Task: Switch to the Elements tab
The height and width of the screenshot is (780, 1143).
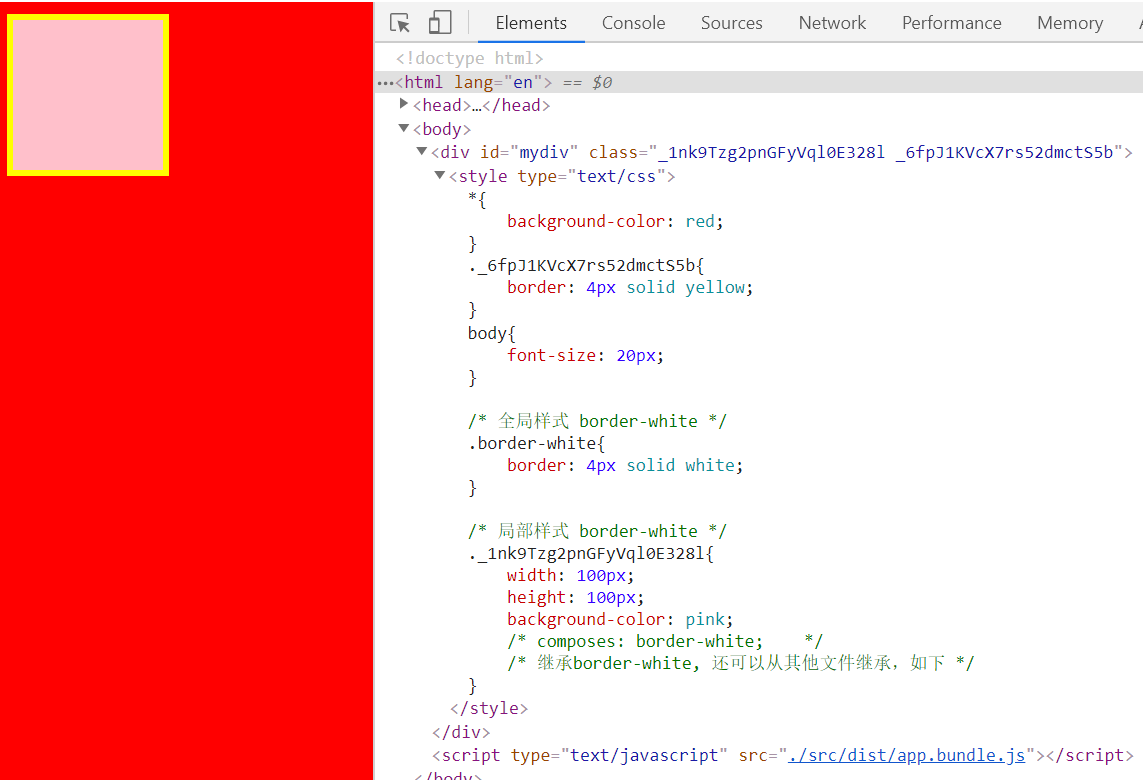Action: pyautogui.click(x=531, y=23)
